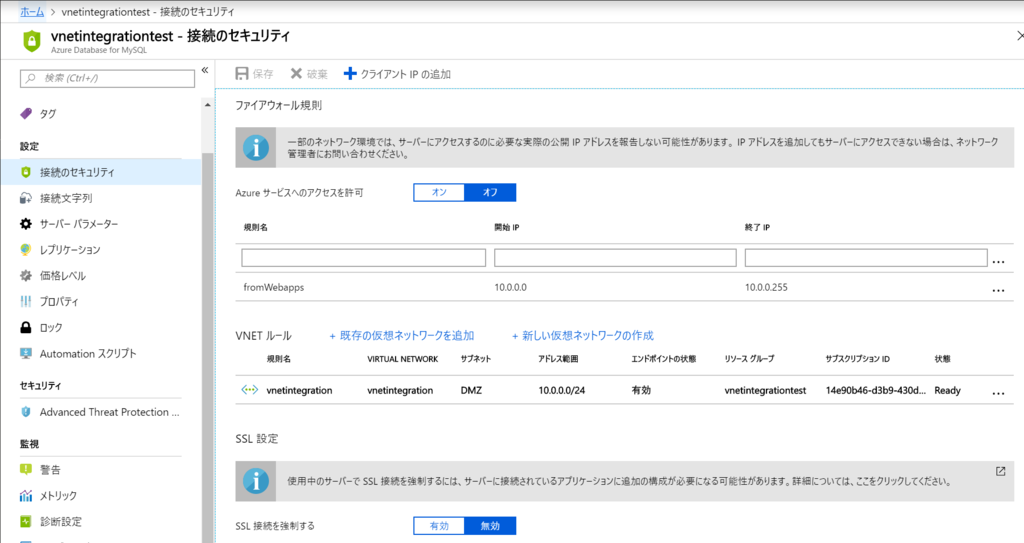Click the tag icon beside タグ

pos(26,114)
